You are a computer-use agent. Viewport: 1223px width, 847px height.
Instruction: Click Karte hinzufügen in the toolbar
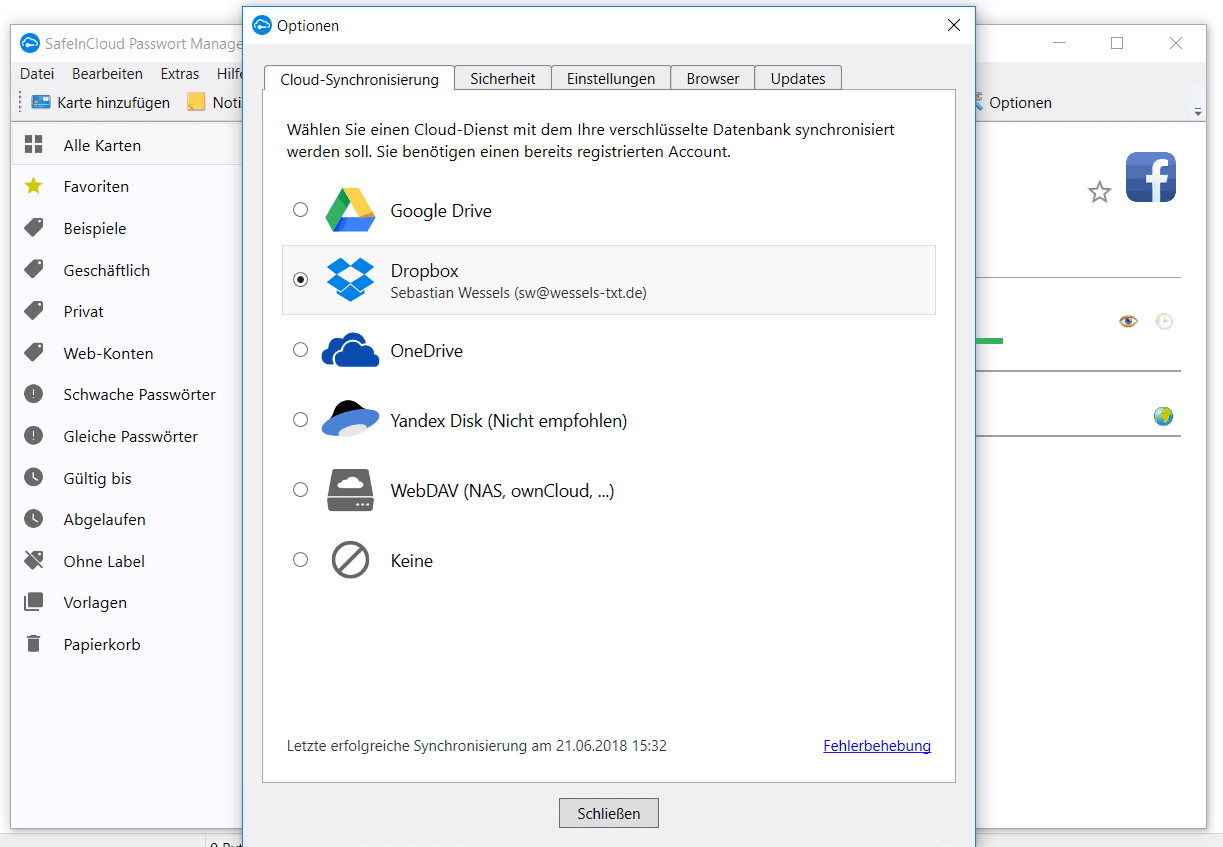coord(101,102)
